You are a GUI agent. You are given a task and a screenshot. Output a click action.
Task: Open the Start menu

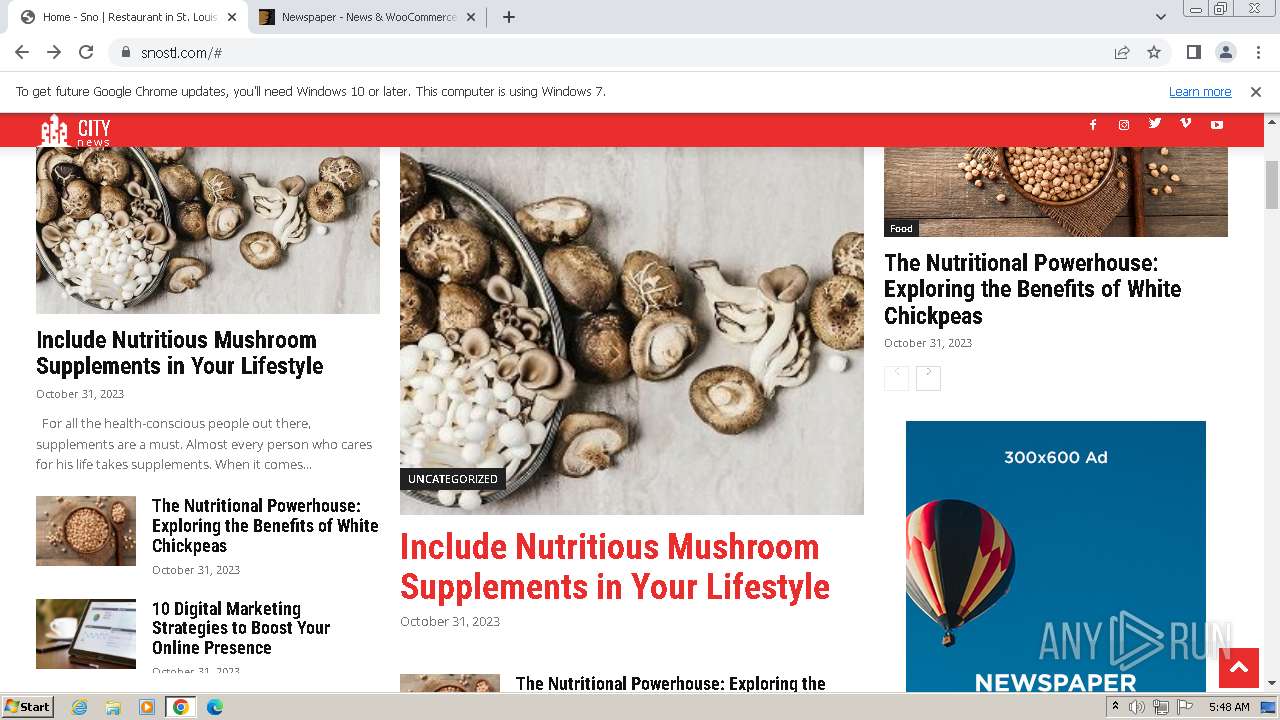(x=28, y=707)
